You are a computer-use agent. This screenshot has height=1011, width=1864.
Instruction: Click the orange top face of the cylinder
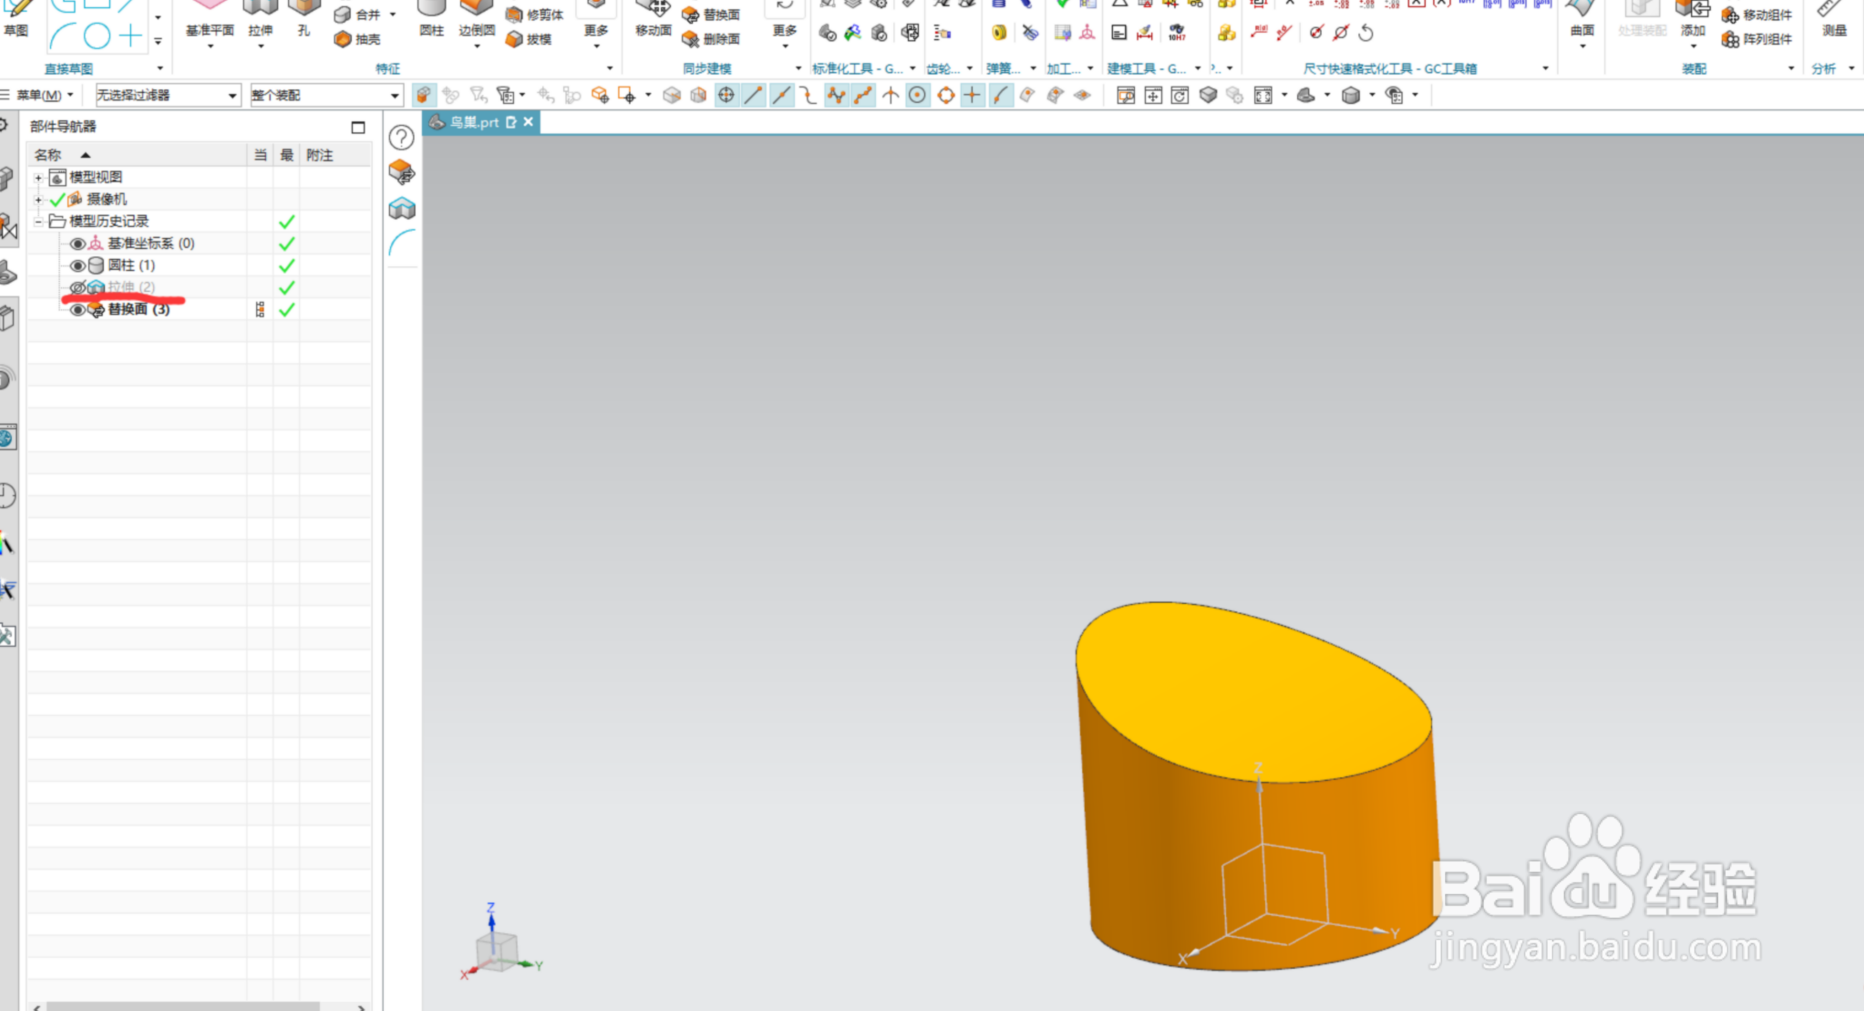click(1252, 692)
